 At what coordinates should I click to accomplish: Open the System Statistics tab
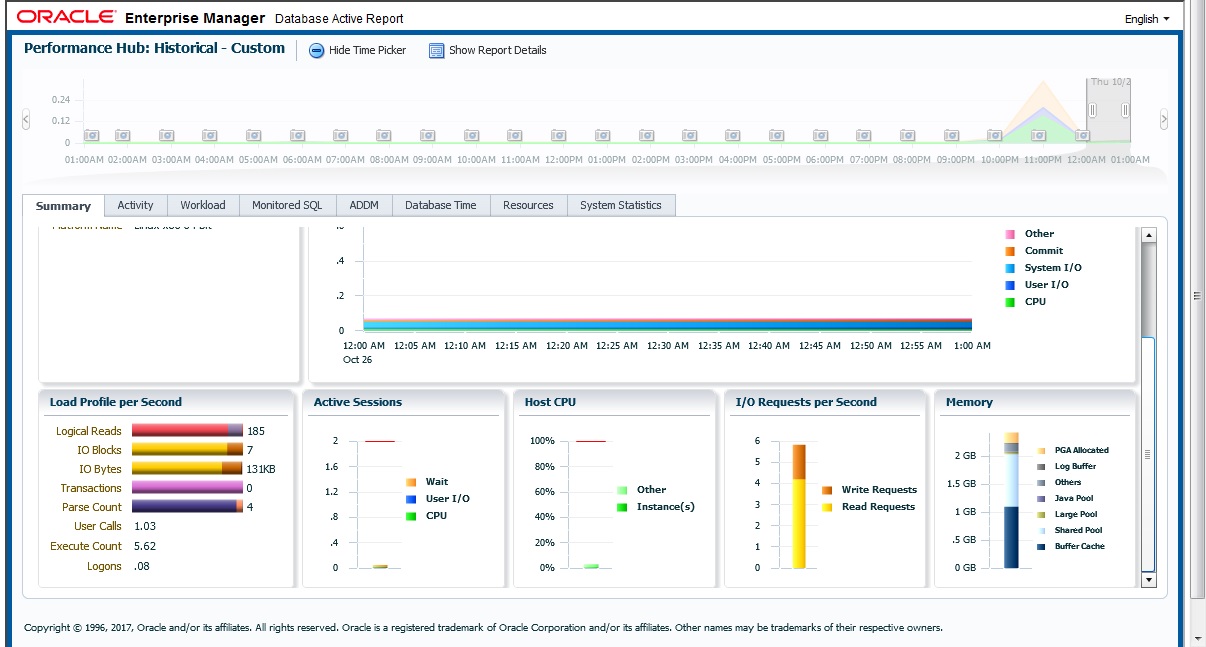click(621, 205)
